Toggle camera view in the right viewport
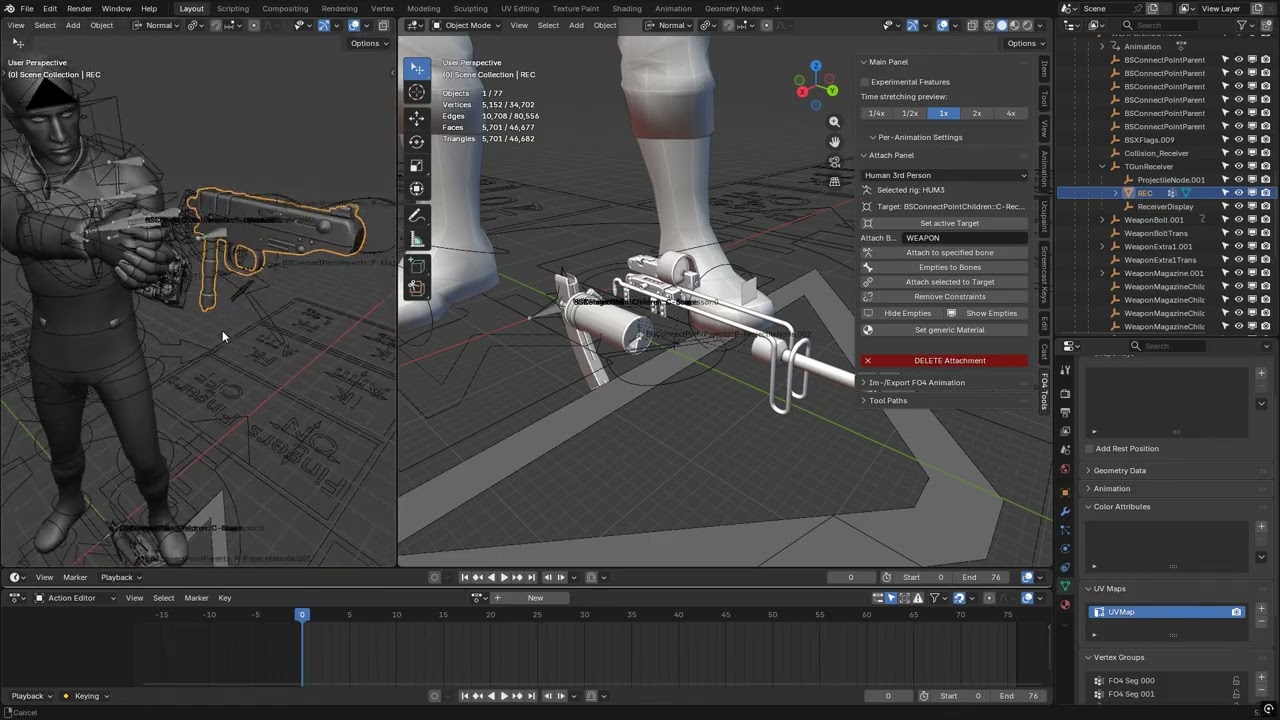1280x720 pixels. [834, 162]
